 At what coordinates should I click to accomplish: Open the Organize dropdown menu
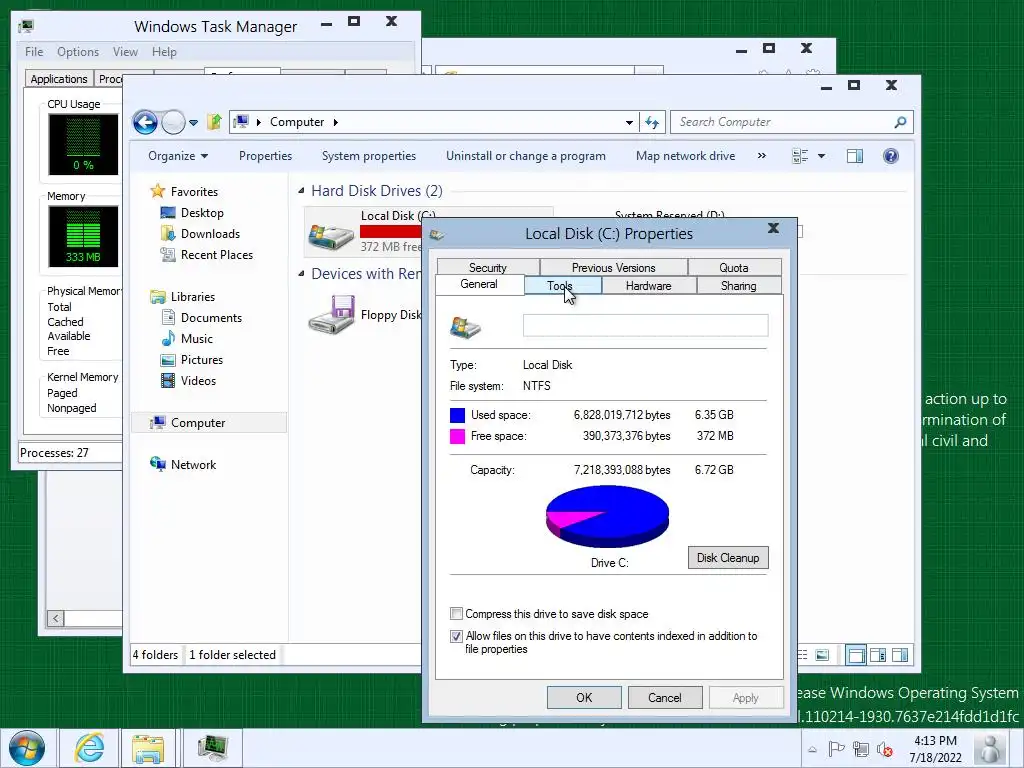(x=178, y=156)
